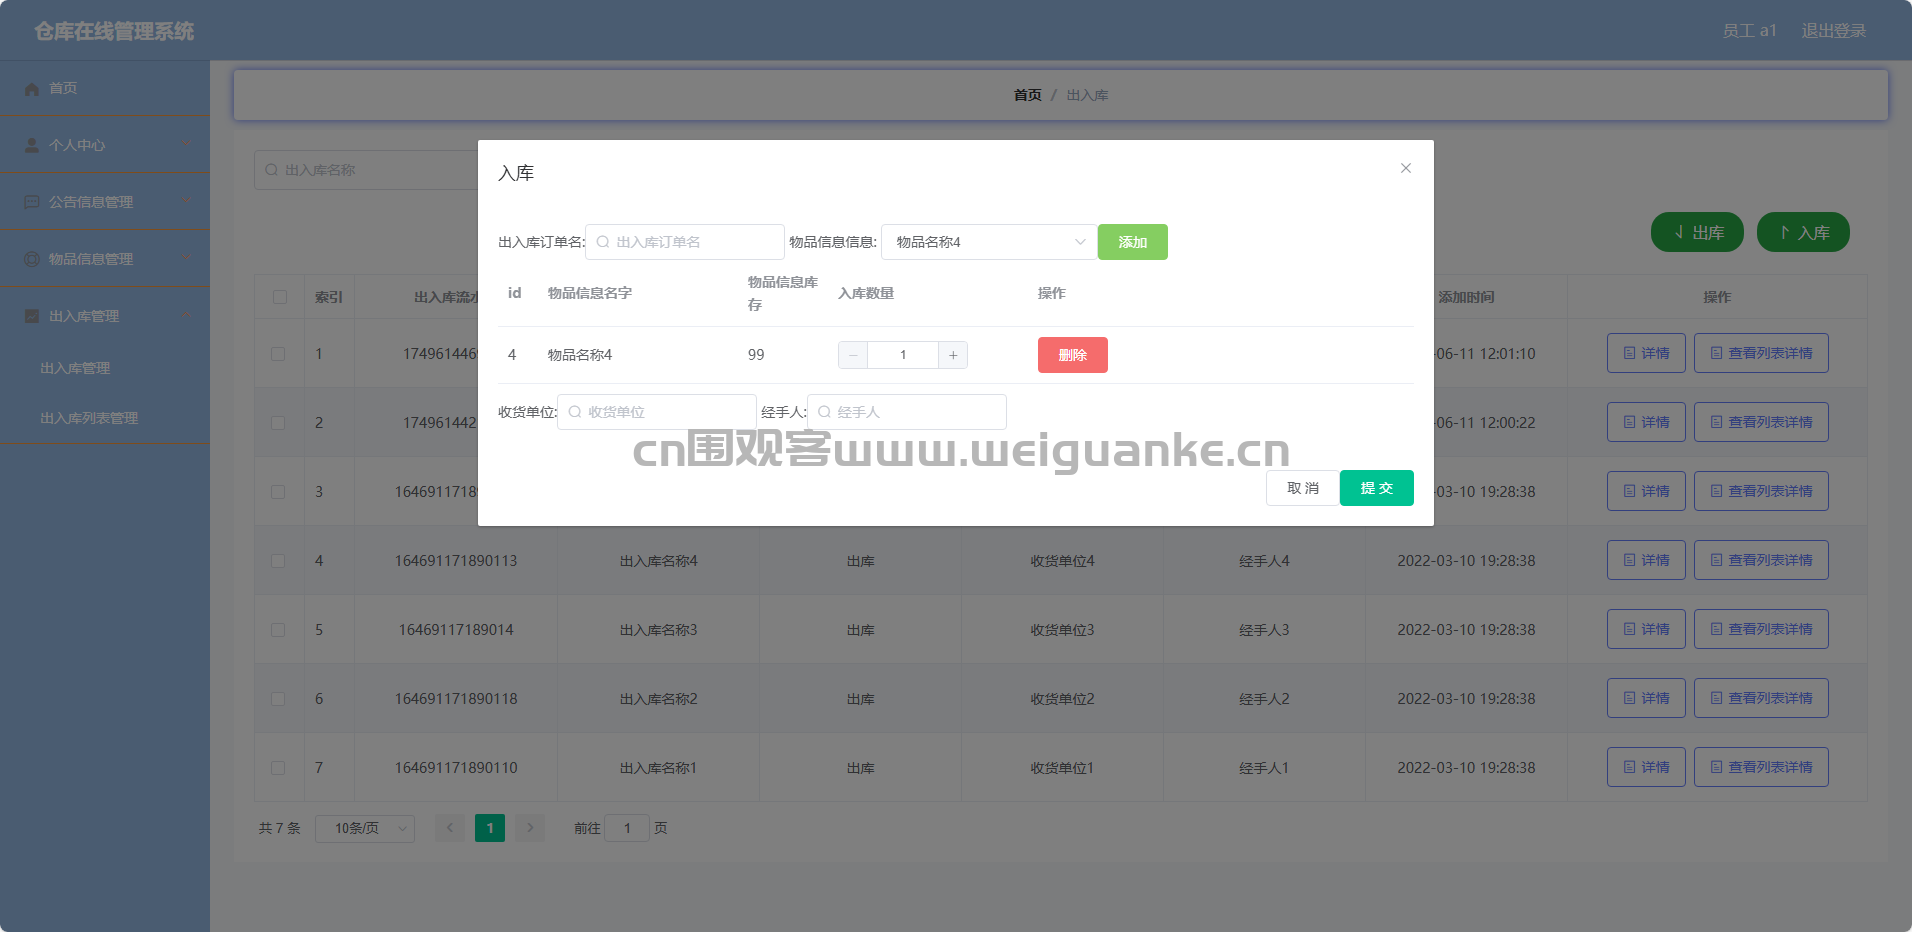
Task: Open 详情 for 出入库名称2 row
Action: 1646,698
